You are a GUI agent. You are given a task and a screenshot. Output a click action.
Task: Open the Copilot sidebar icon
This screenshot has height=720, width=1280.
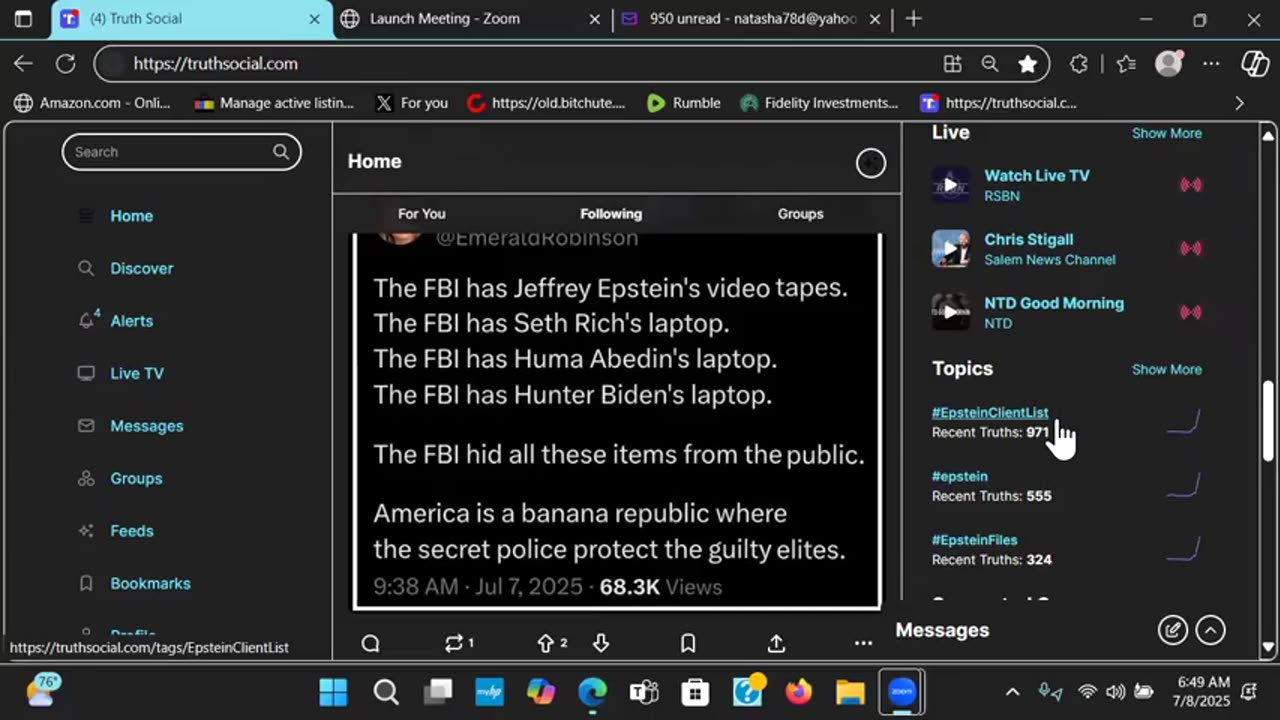click(1255, 64)
